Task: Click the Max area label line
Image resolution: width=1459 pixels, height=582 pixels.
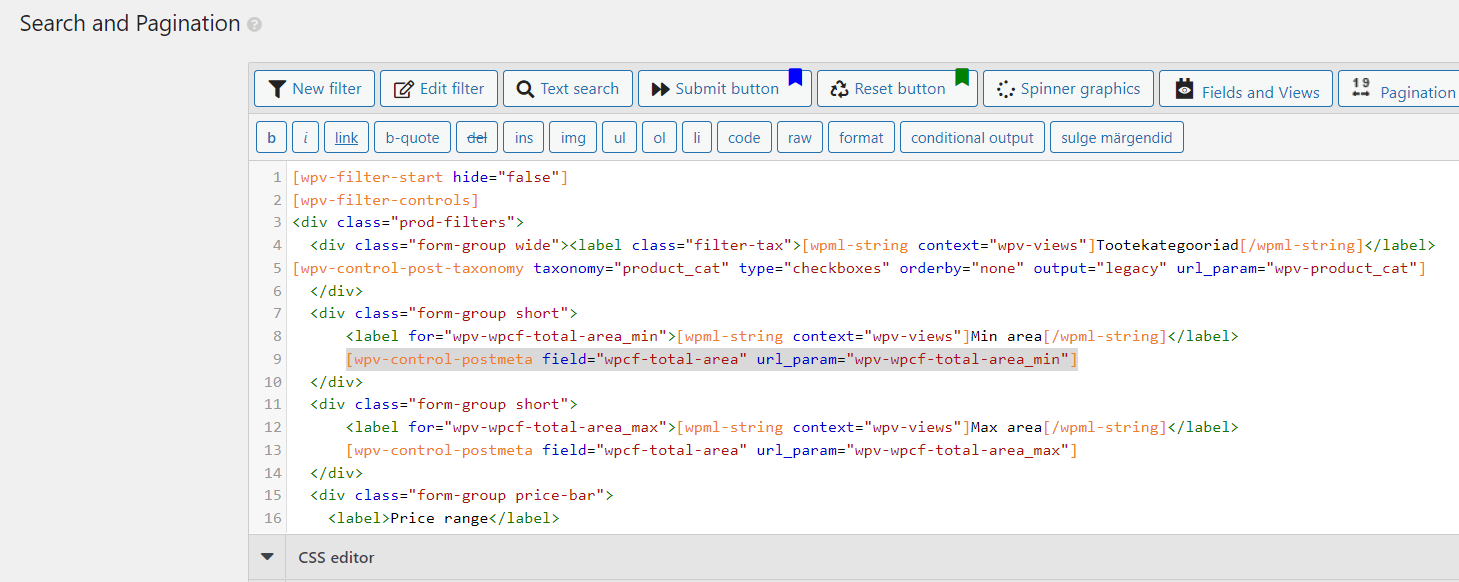Action: [792, 427]
